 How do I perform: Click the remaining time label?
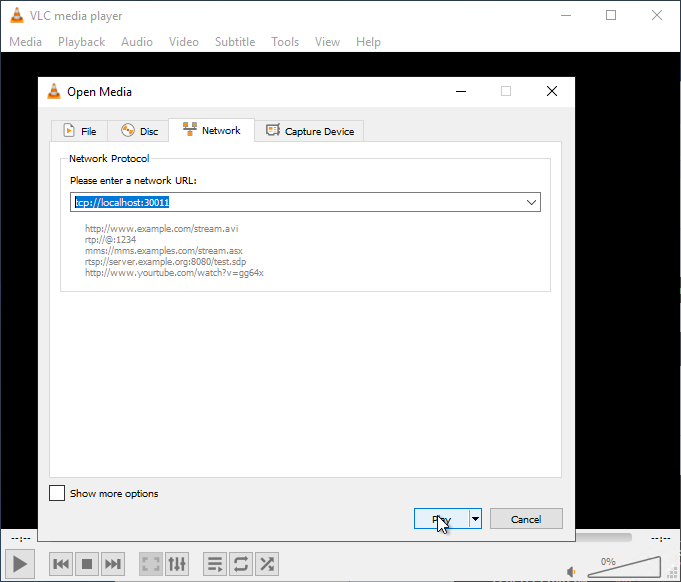pos(661,539)
